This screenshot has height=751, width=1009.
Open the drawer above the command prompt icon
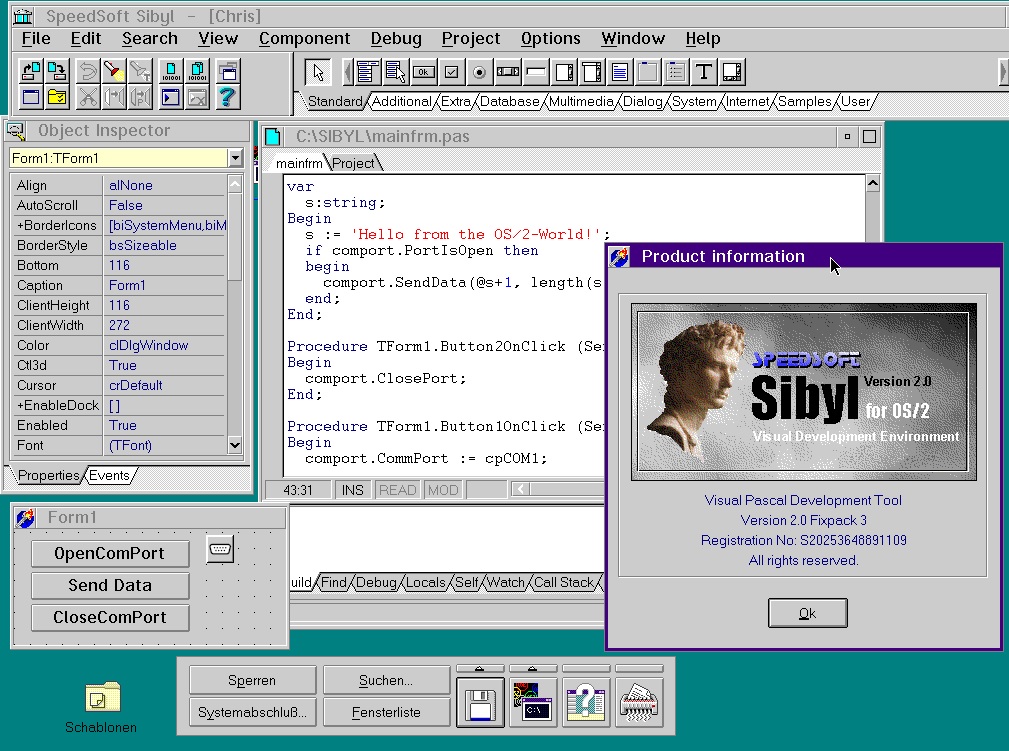pos(532,669)
